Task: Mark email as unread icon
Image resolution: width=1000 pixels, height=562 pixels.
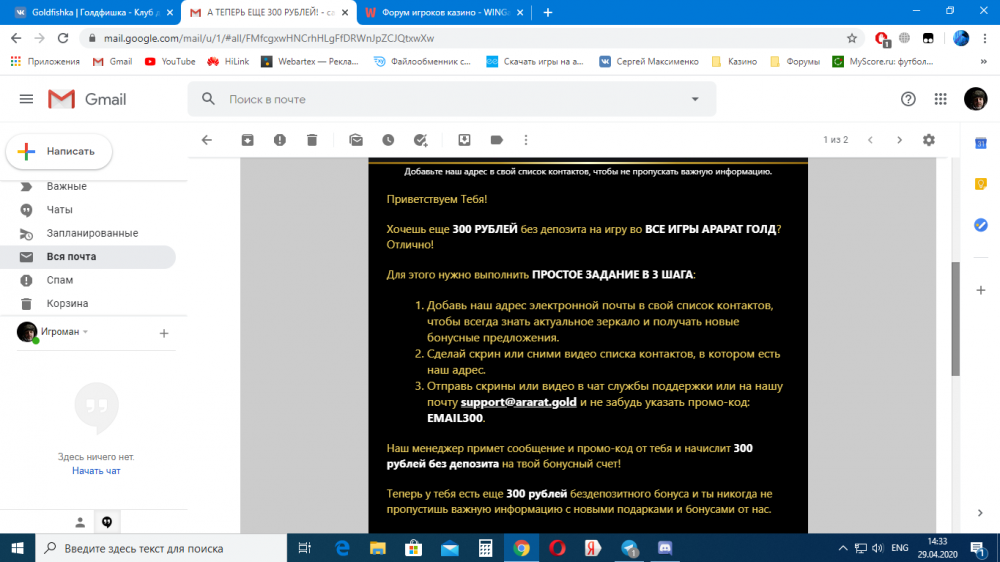Action: click(356, 140)
